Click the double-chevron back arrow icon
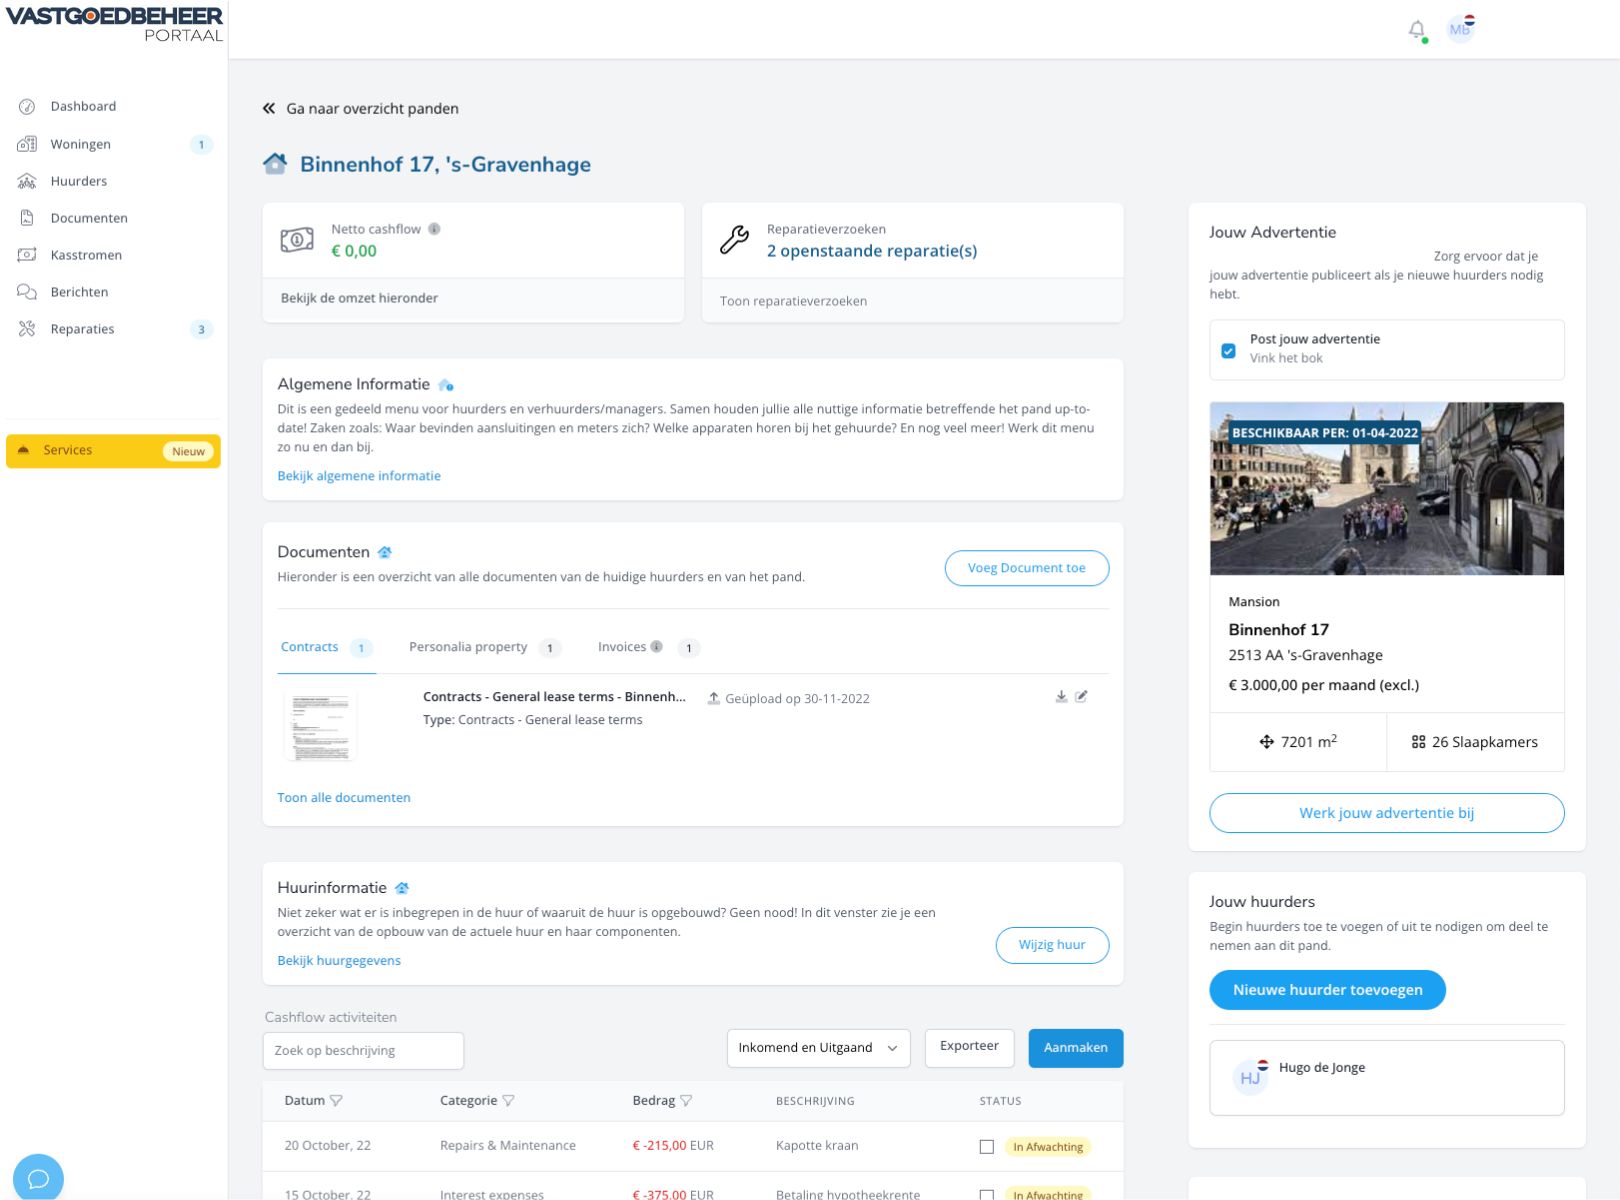 click(x=269, y=109)
